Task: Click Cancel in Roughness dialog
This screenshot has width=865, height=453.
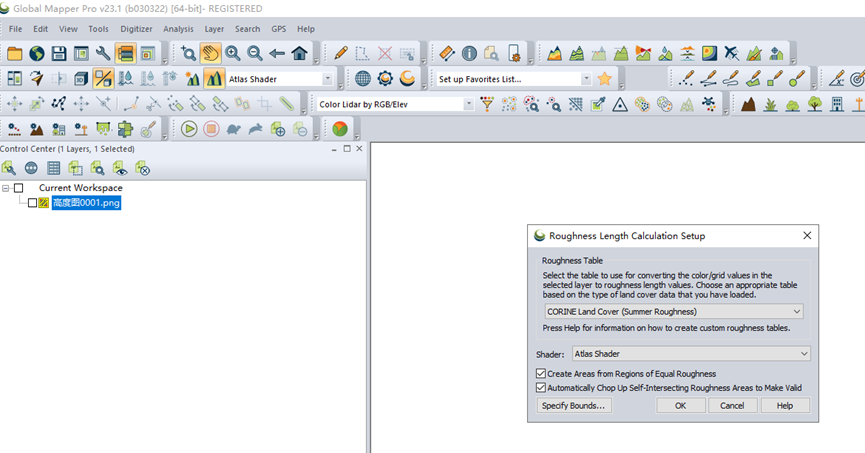Action: click(x=732, y=406)
